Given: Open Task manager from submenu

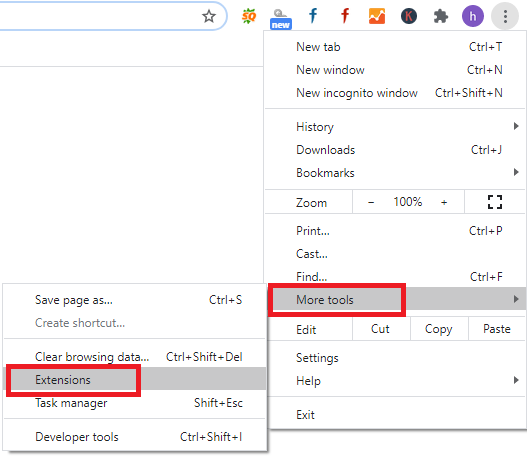Looking at the screenshot, I should coord(134,403).
